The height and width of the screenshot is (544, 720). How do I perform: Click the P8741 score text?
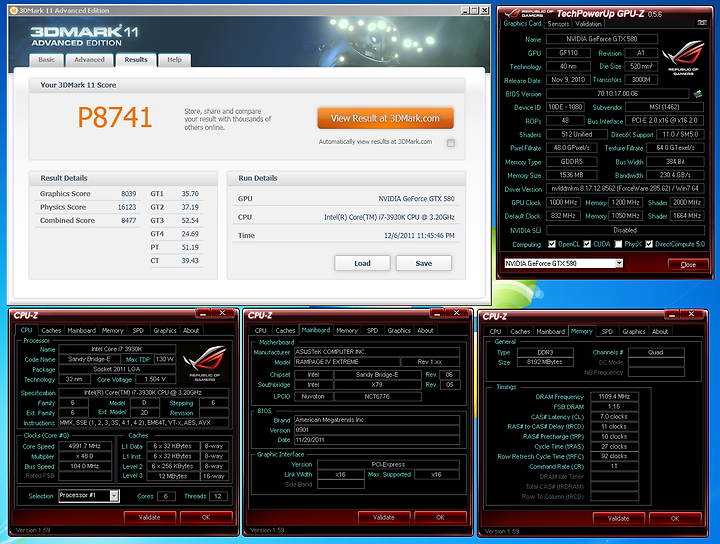[x=114, y=118]
